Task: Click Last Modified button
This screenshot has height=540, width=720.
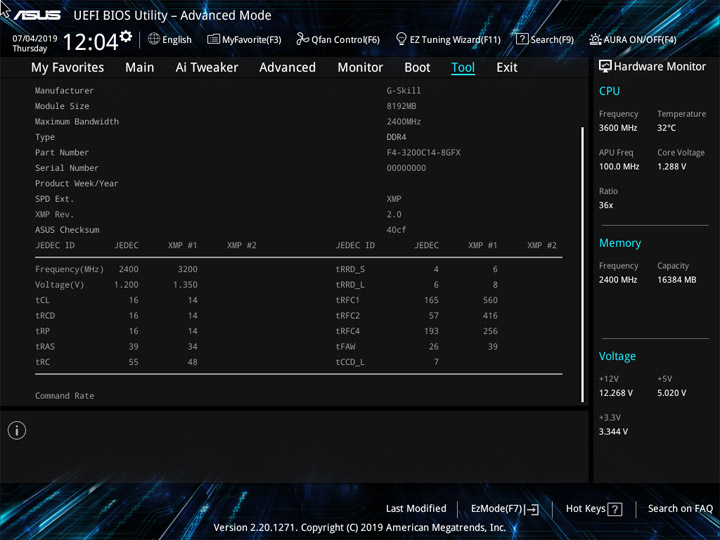Action: click(416, 508)
